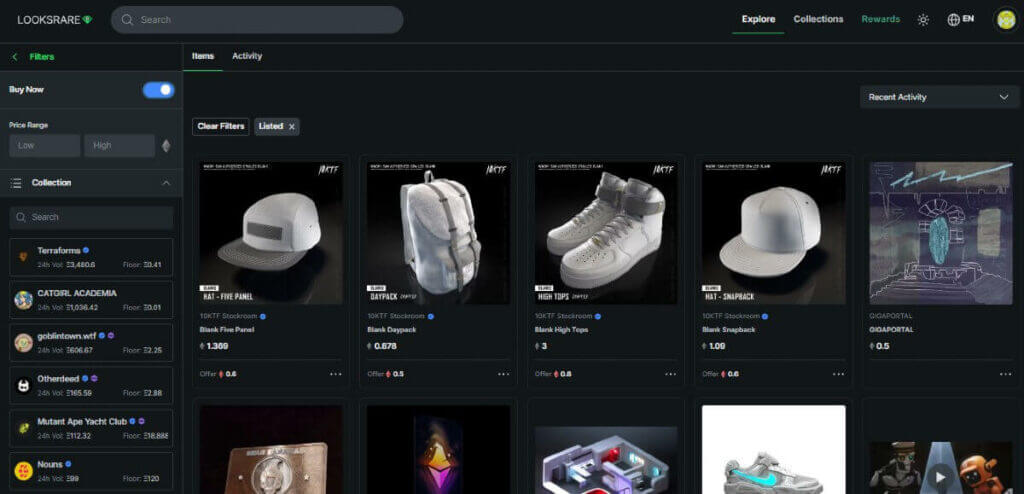Select the Otherdeed collection name
This screenshot has height=494, width=1024.
pos(58,379)
